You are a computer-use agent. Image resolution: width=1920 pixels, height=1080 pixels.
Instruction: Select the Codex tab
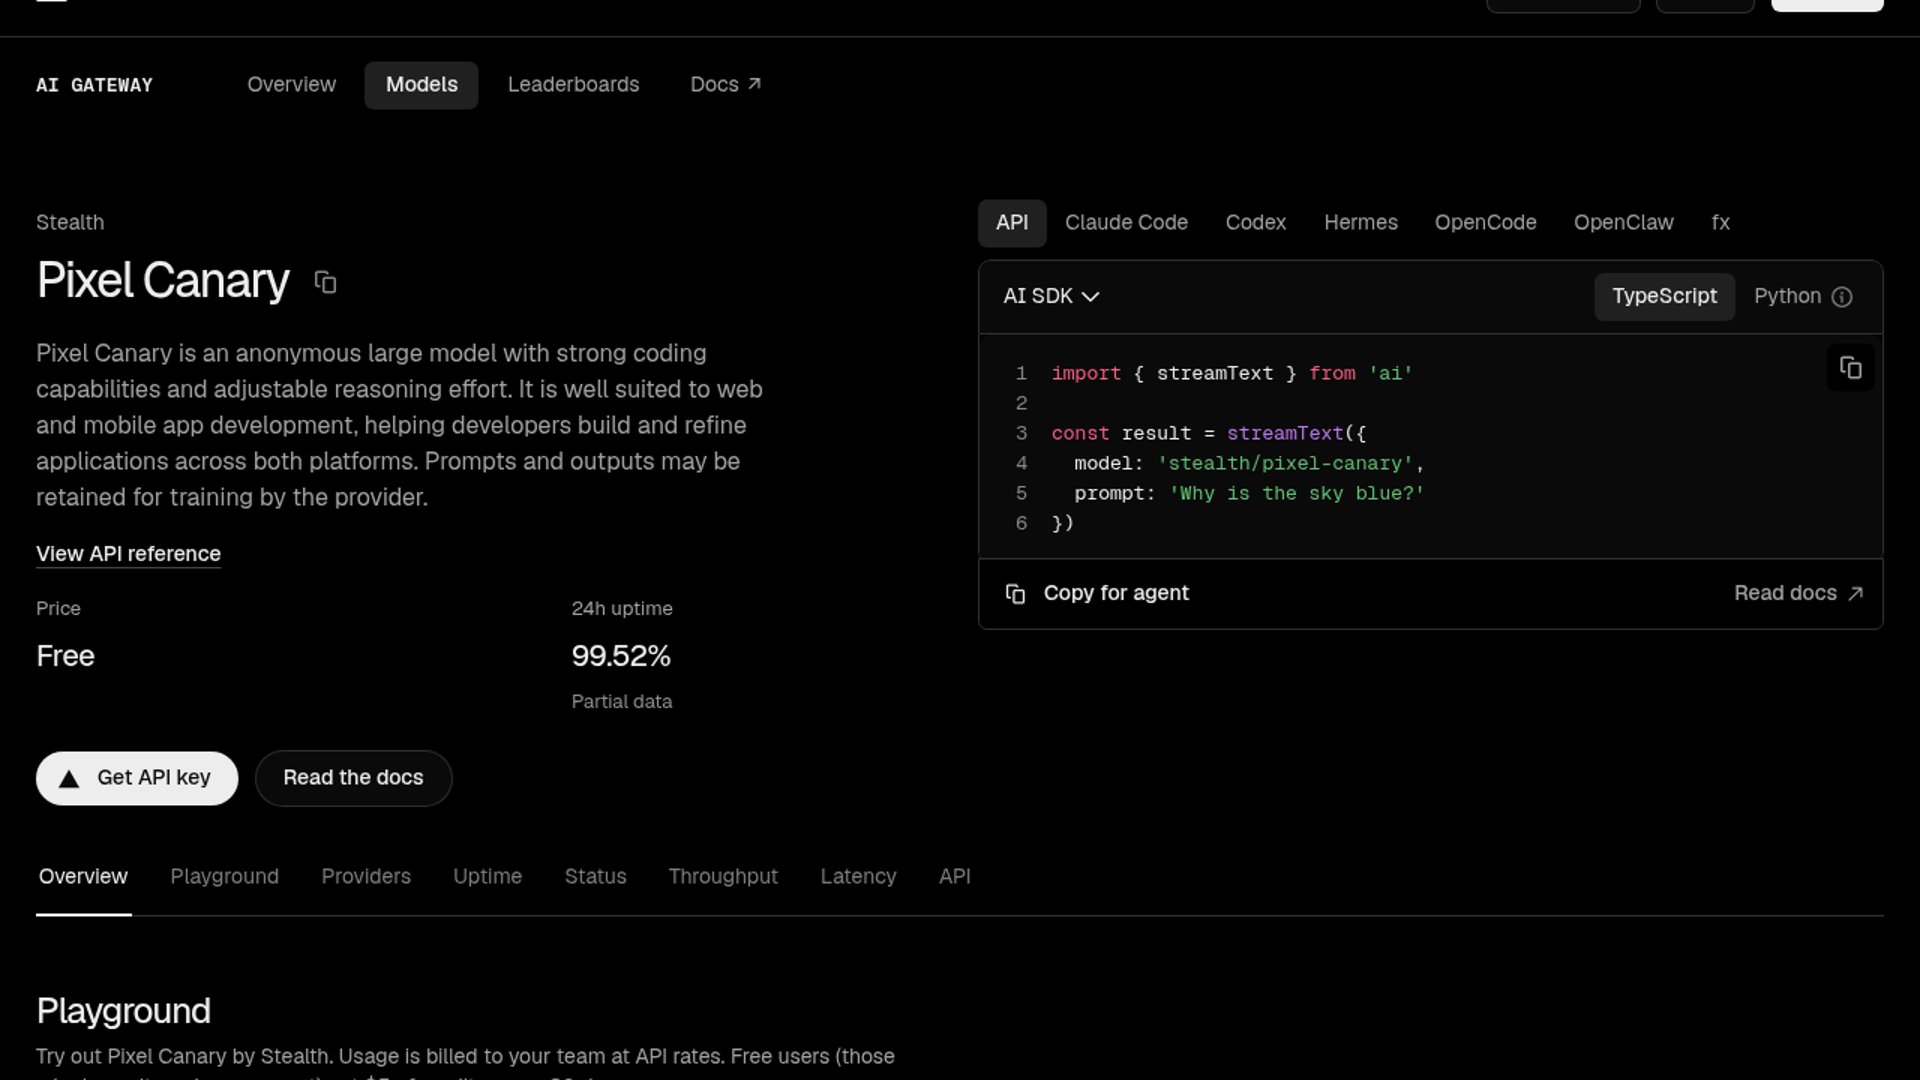point(1256,223)
